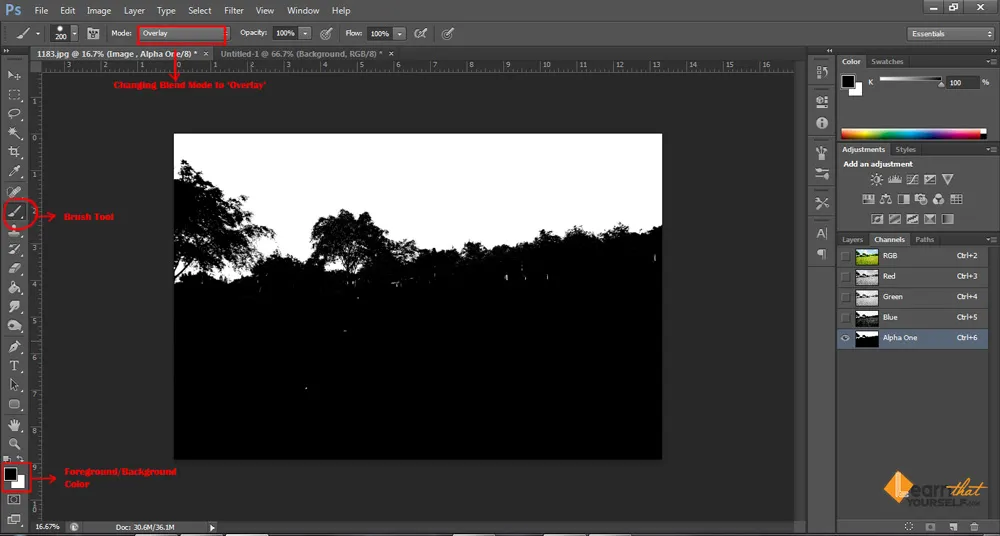Activate the Zoom tool

(x=15, y=443)
